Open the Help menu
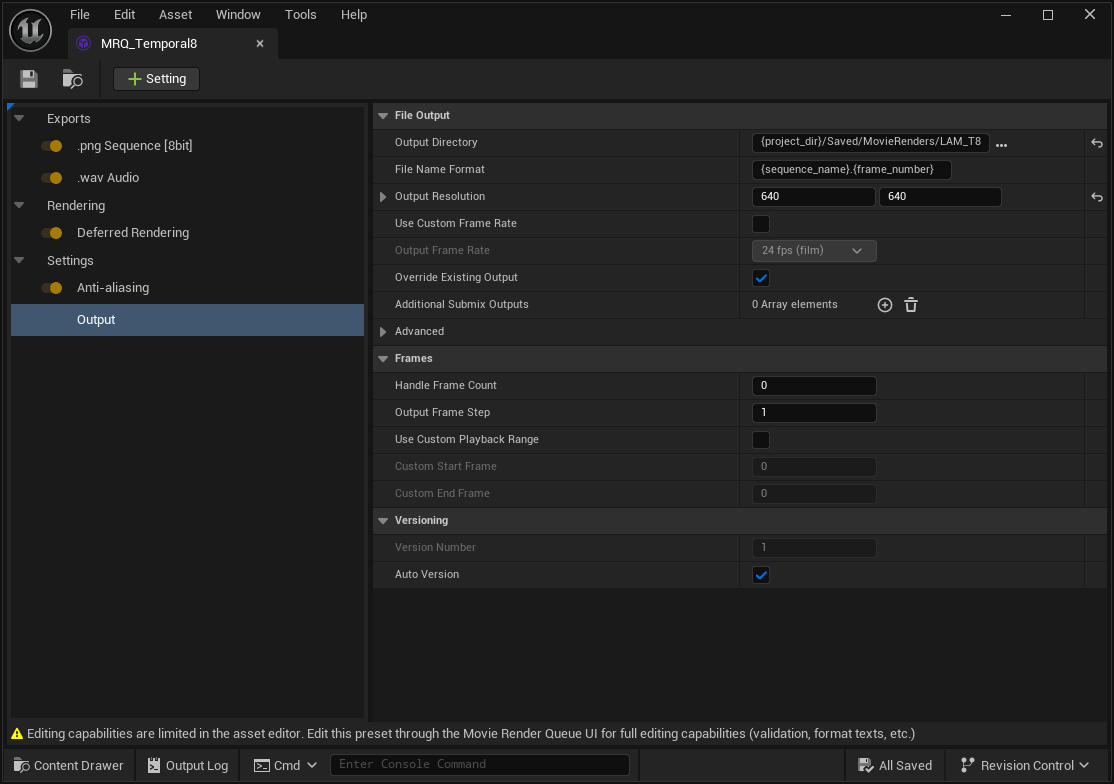Screen dimensions: 1114x784 click(354, 14)
